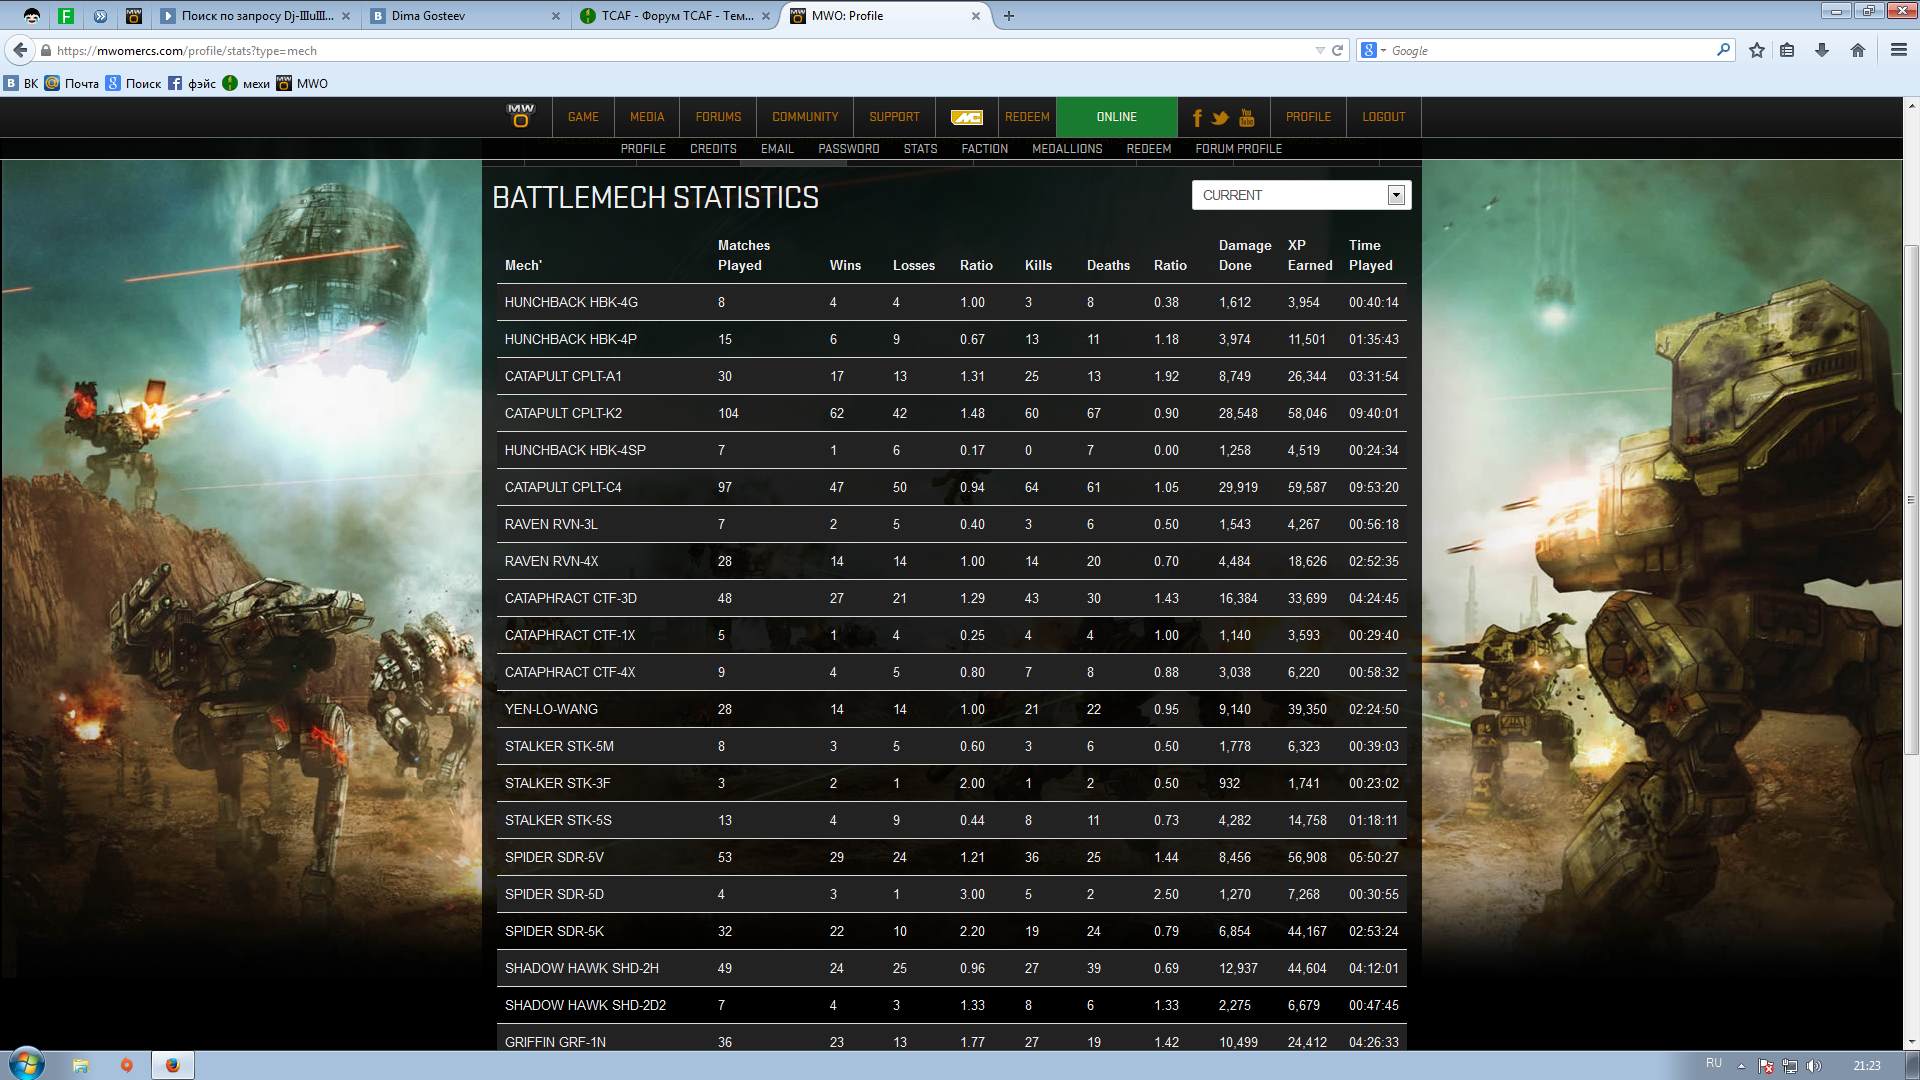Screen dimensions: 1920x1080
Task: Select the SPIDER SDR-5D row name
Action: click(554, 894)
